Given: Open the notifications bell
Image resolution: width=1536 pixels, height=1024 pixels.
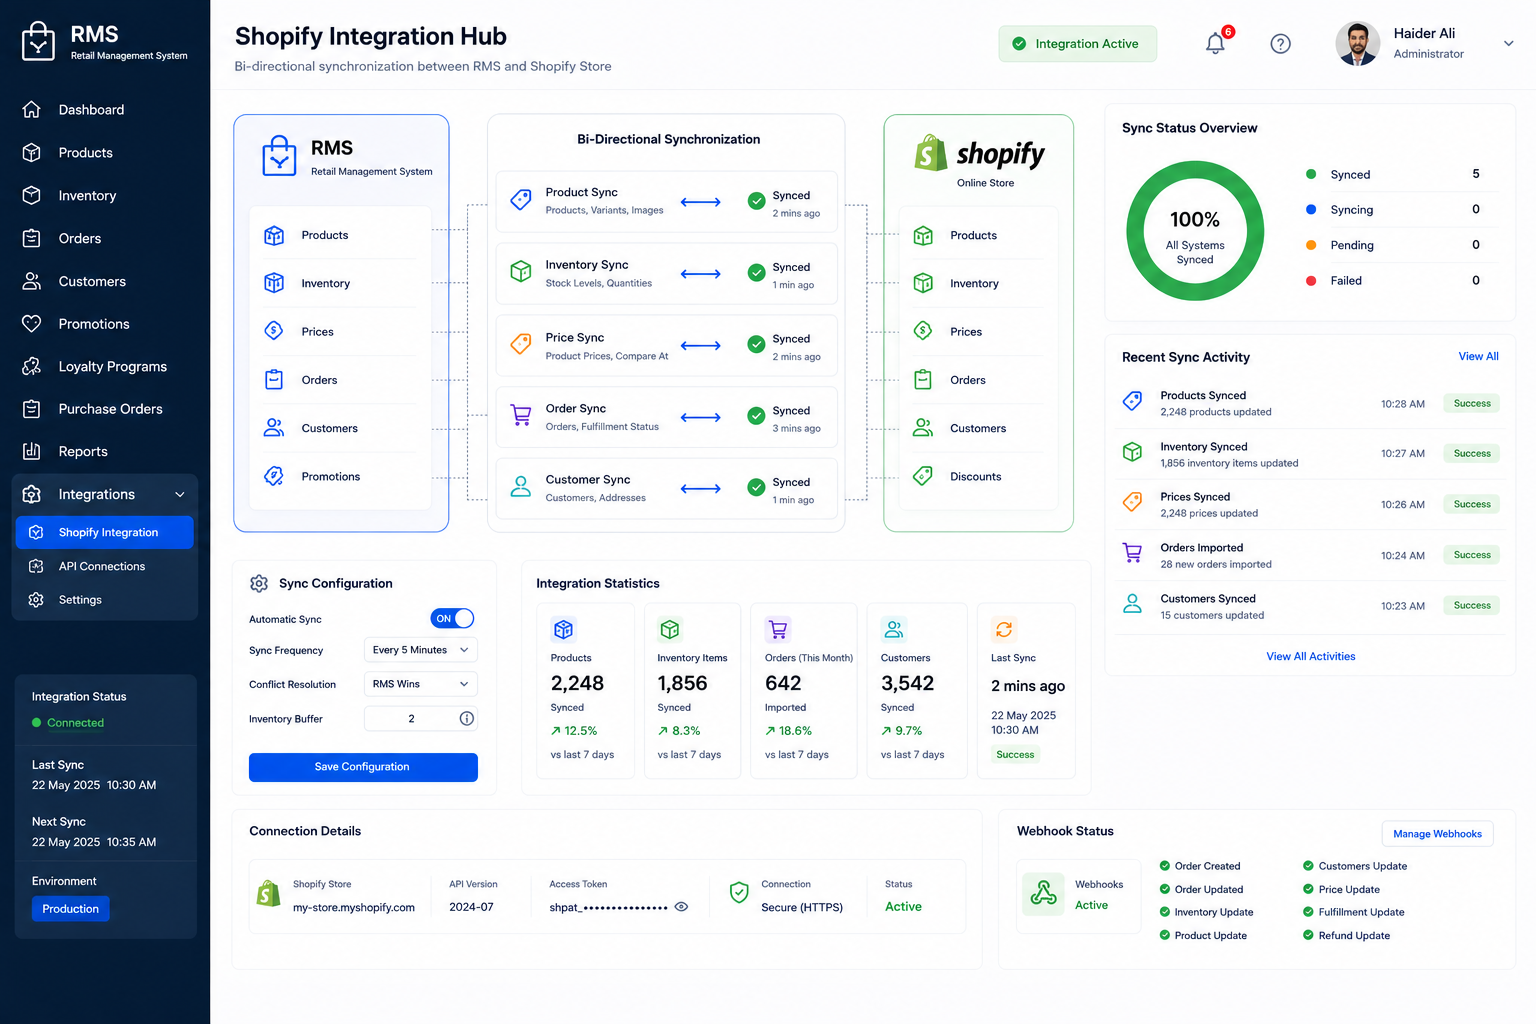Looking at the screenshot, I should pyautogui.click(x=1216, y=43).
